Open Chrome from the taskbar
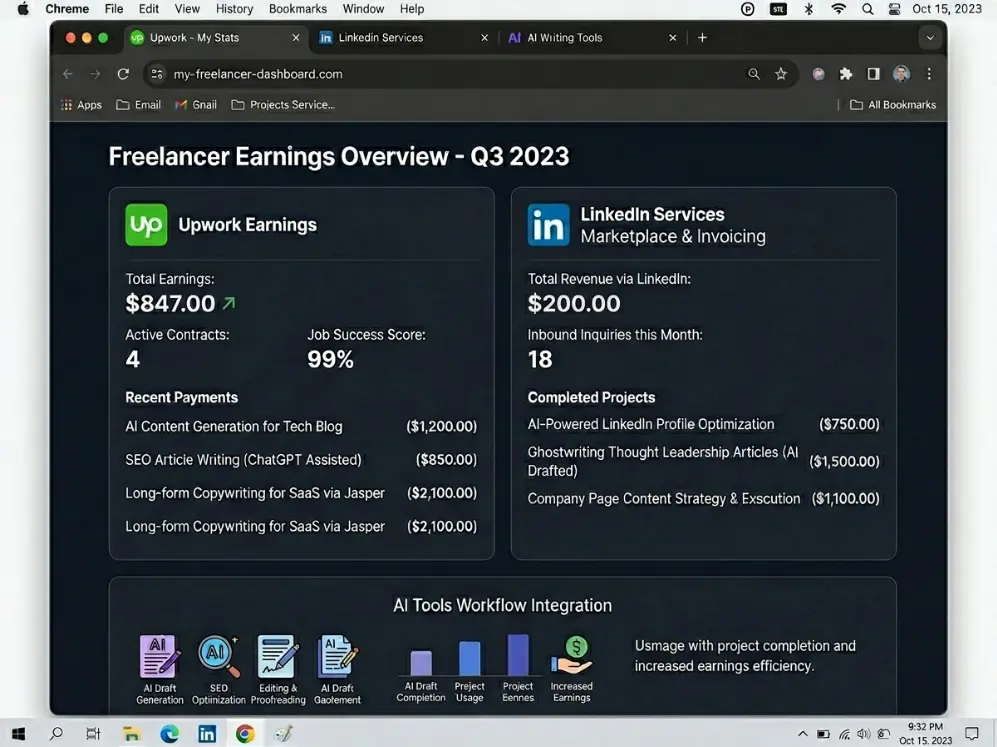The image size is (997, 747). pyautogui.click(x=245, y=734)
